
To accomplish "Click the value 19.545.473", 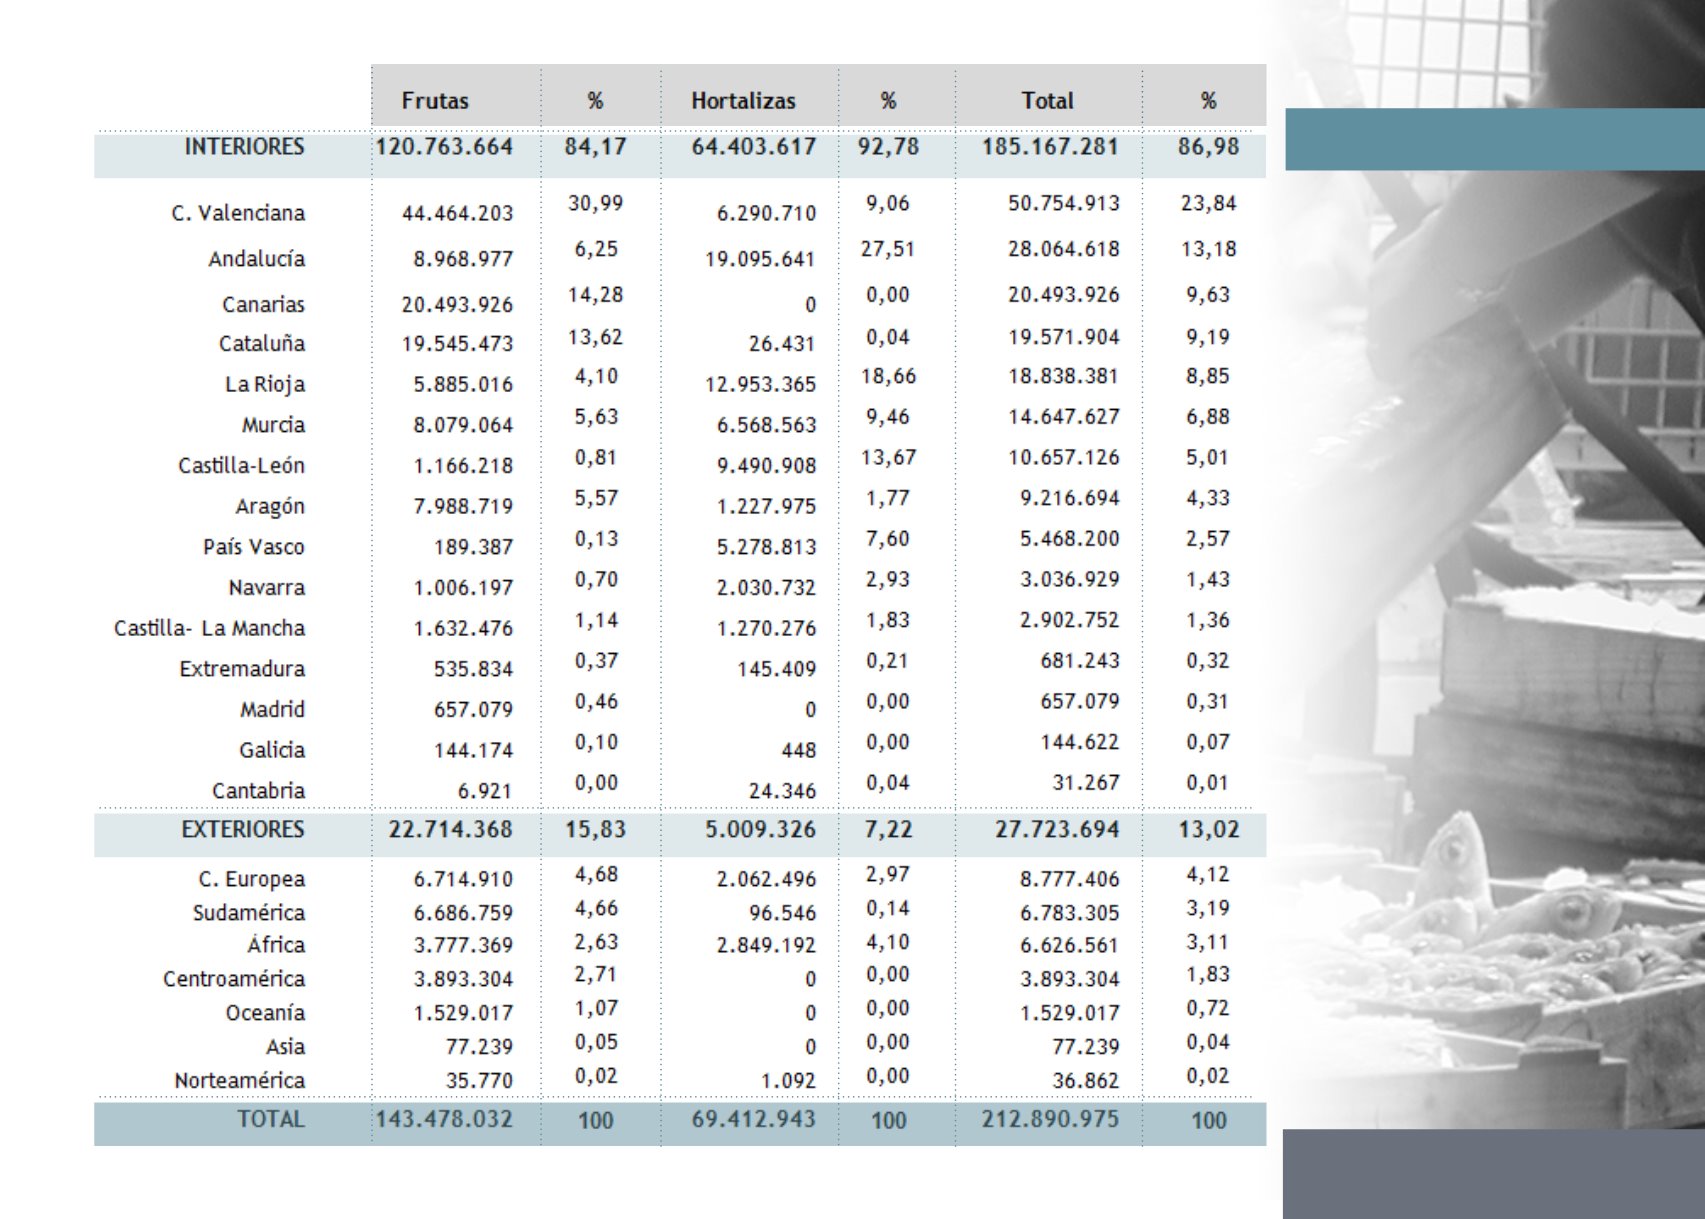I will pyautogui.click(x=457, y=344).
